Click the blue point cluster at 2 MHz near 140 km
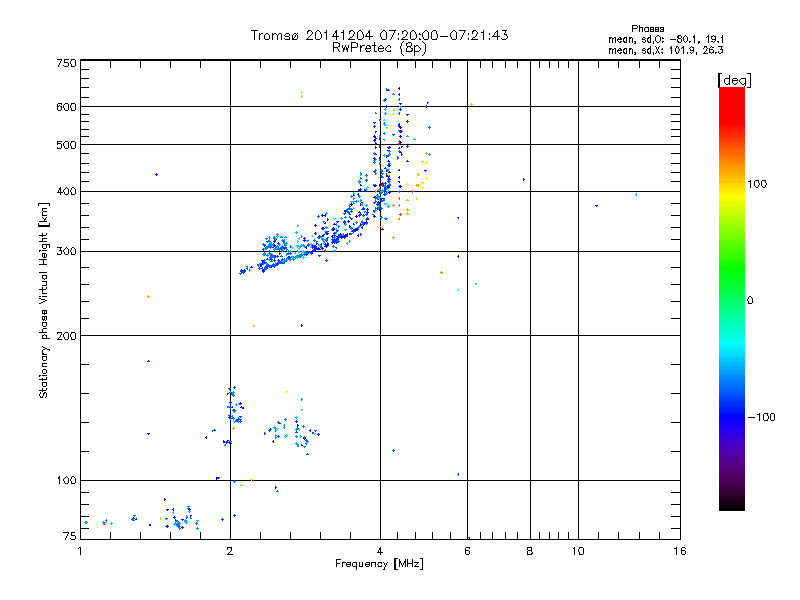 tap(235, 406)
